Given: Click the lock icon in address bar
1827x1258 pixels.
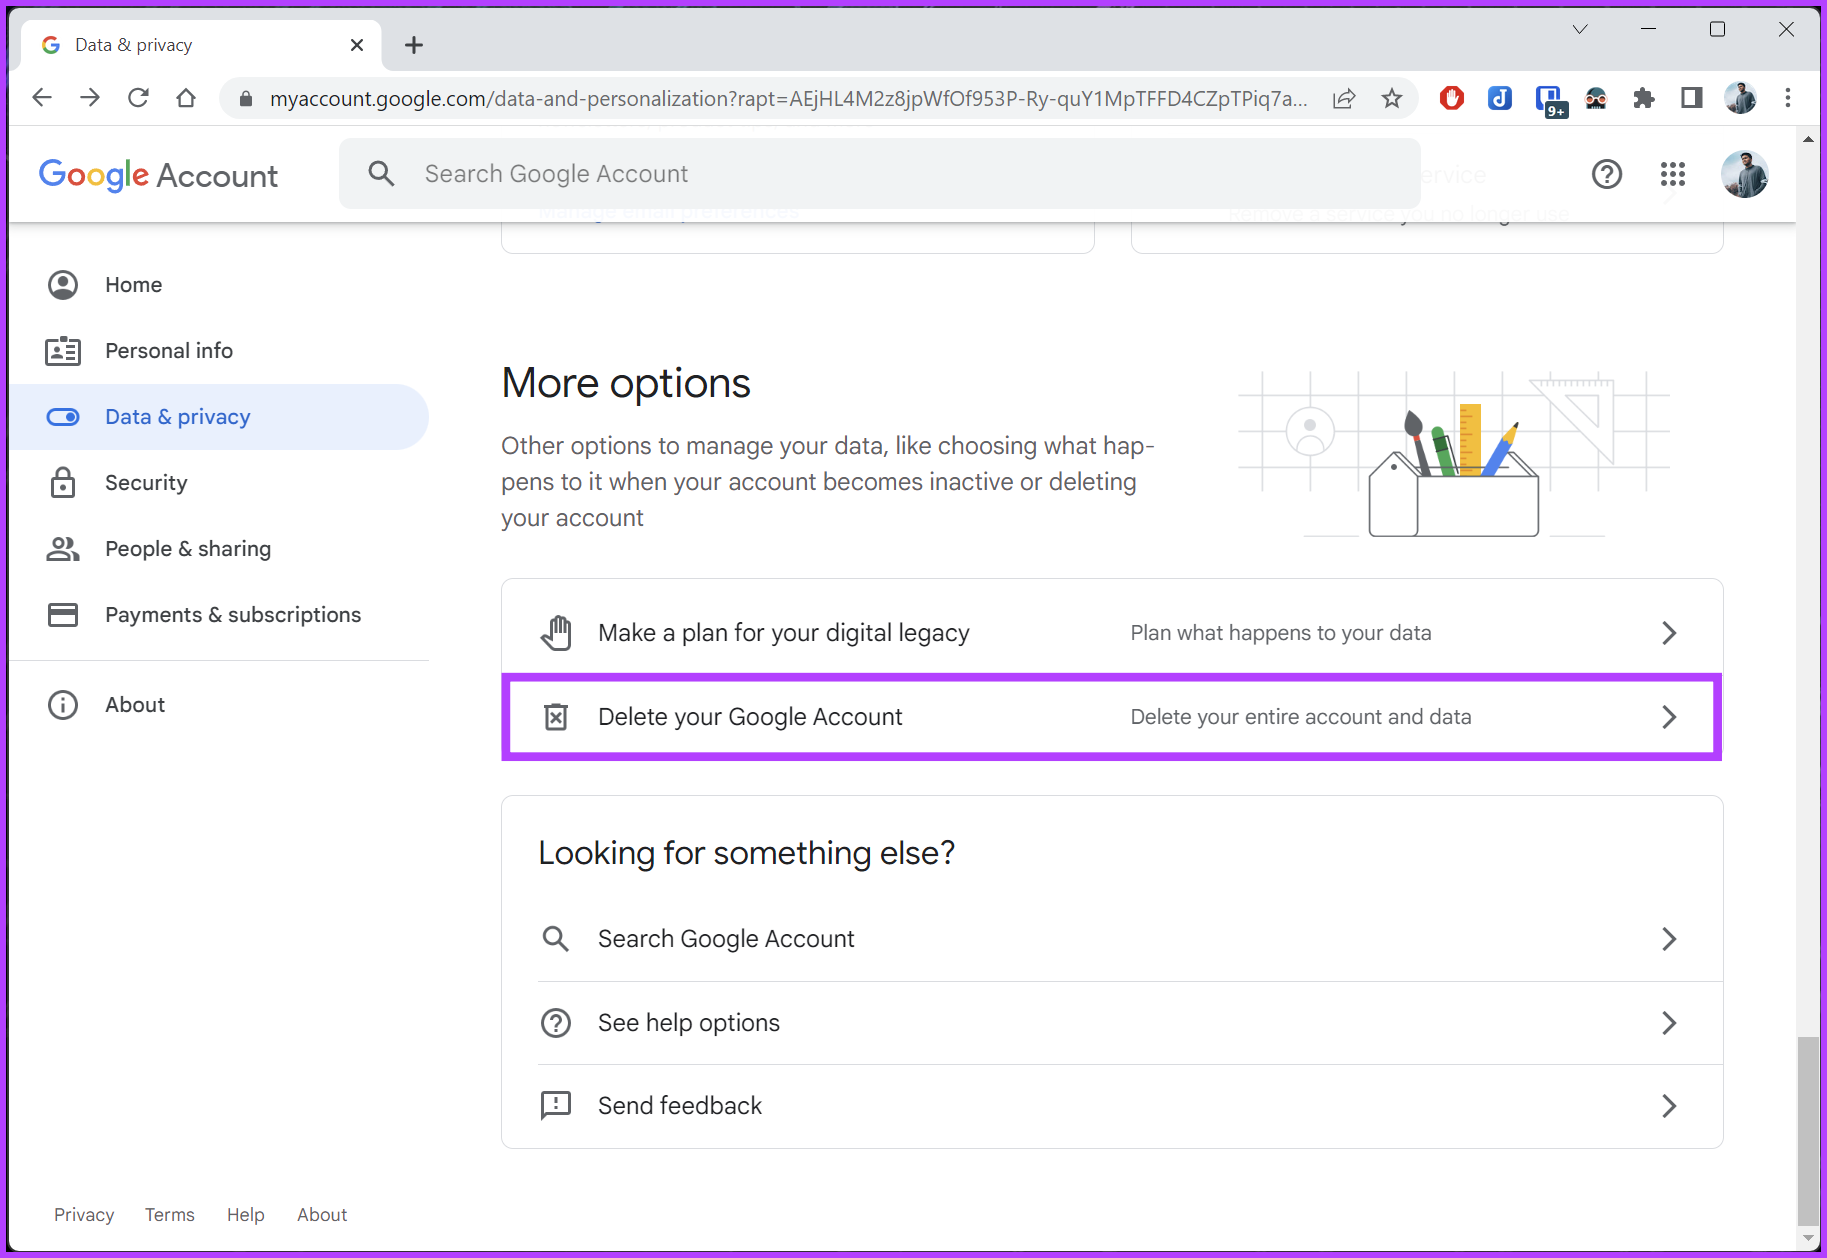Looking at the screenshot, I should point(246,98).
